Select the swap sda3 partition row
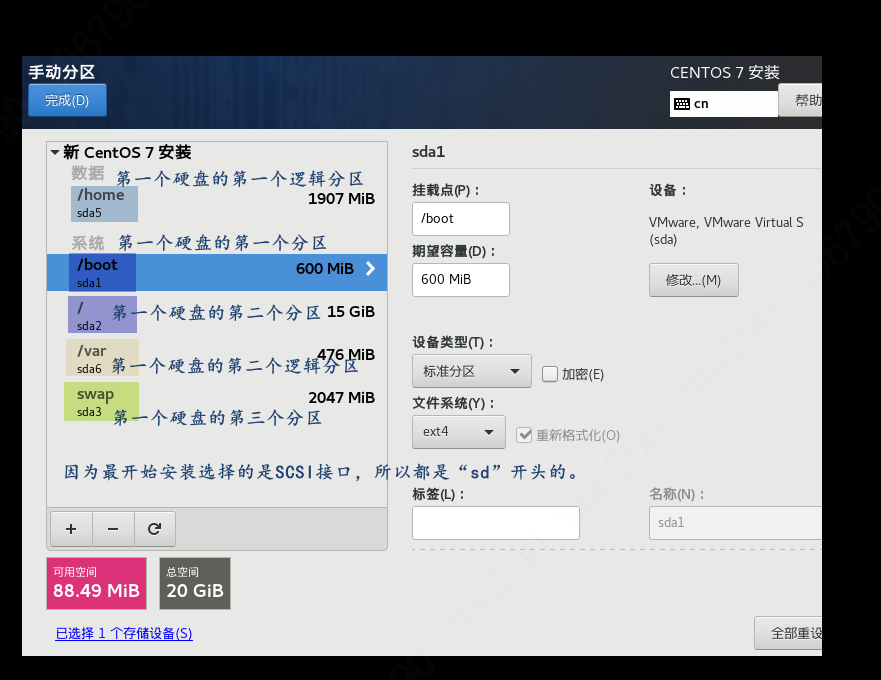This screenshot has height=680, width=881. [x=217, y=401]
